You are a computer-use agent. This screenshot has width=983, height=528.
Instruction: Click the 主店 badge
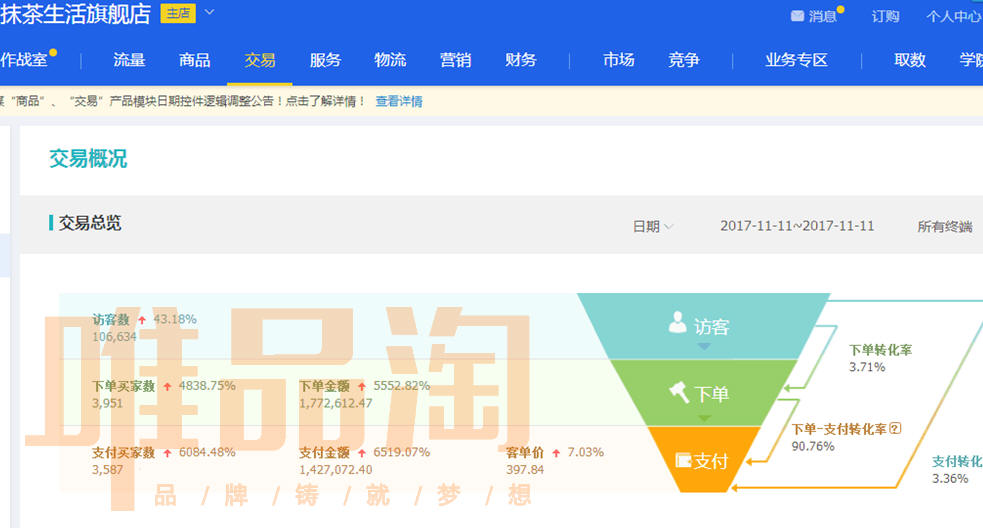click(178, 13)
